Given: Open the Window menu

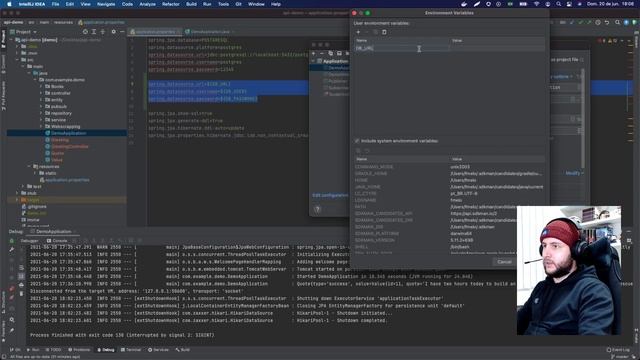Looking at the screenshot, I should (256, 4).
